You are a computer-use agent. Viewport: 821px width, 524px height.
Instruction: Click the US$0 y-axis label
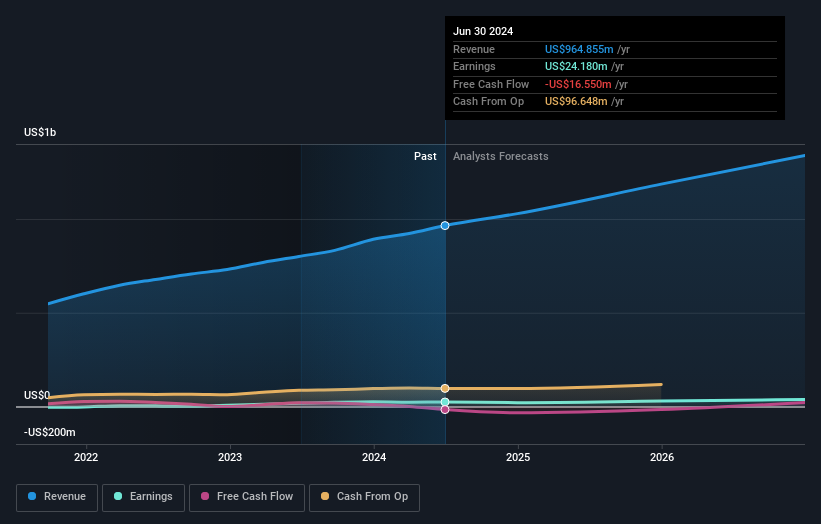[x=37, y=395]
